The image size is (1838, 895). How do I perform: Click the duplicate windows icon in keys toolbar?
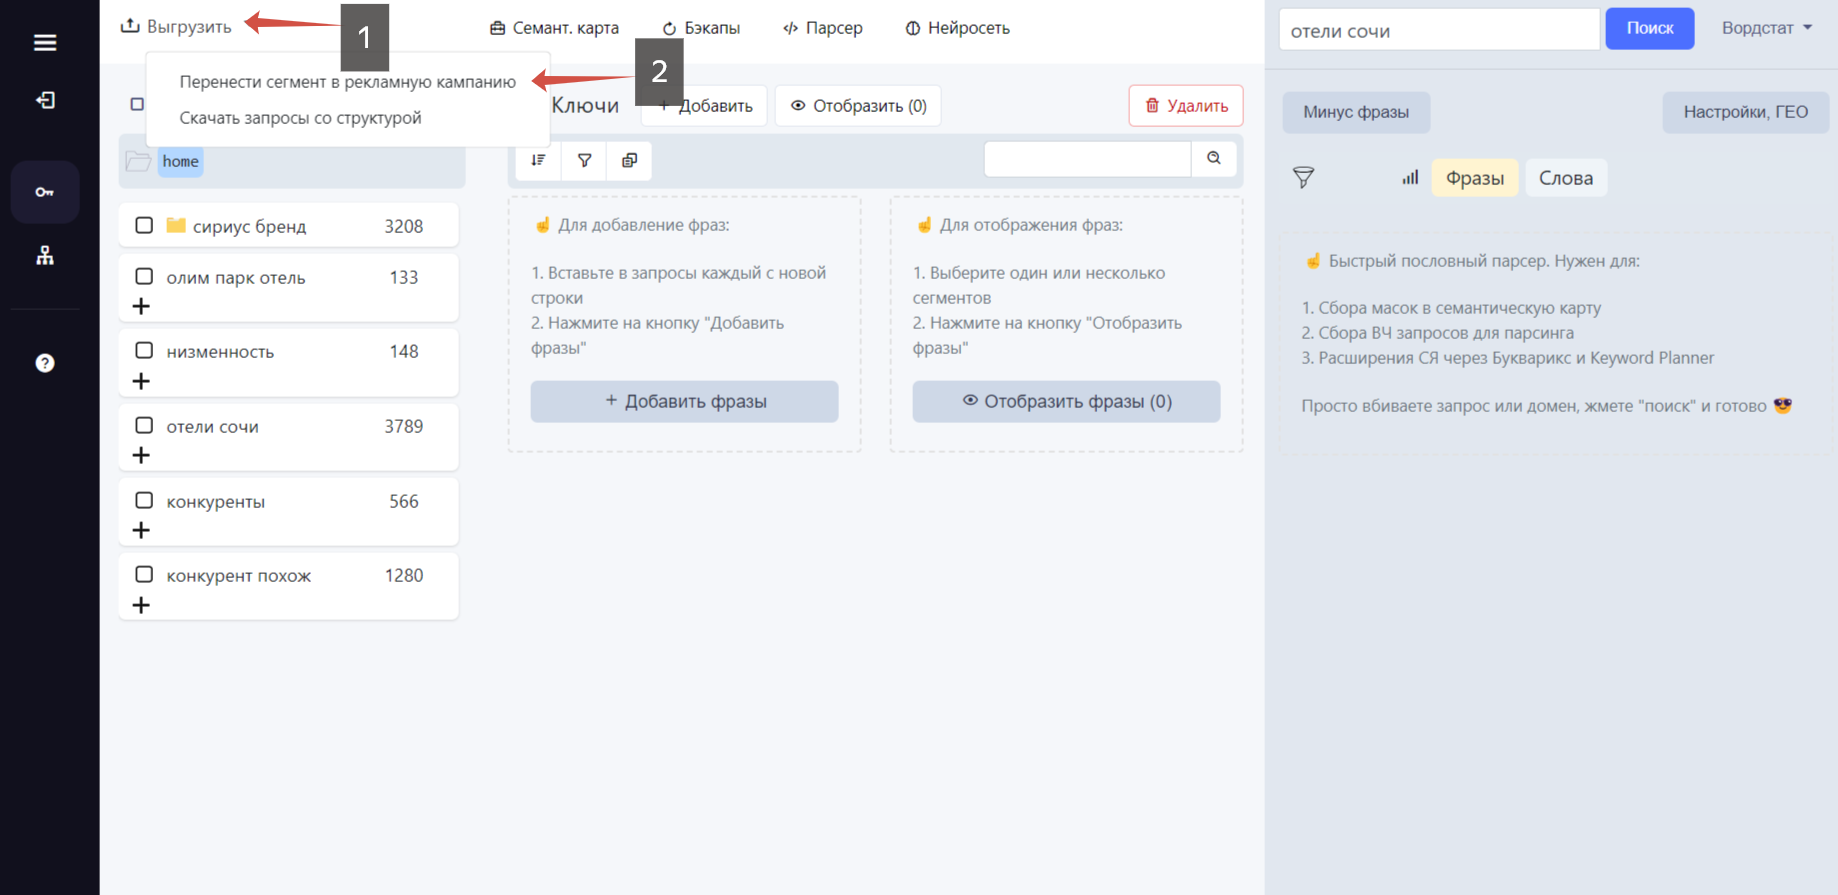point(629,160)
